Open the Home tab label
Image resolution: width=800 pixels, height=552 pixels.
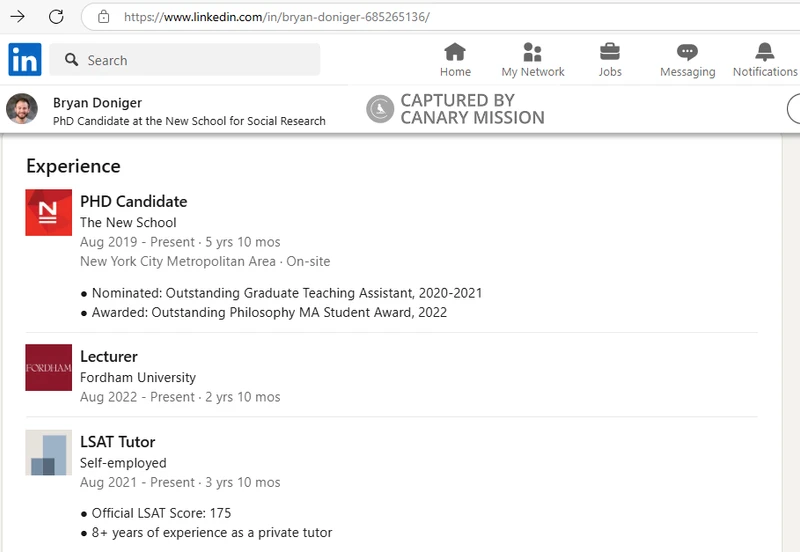455,72
